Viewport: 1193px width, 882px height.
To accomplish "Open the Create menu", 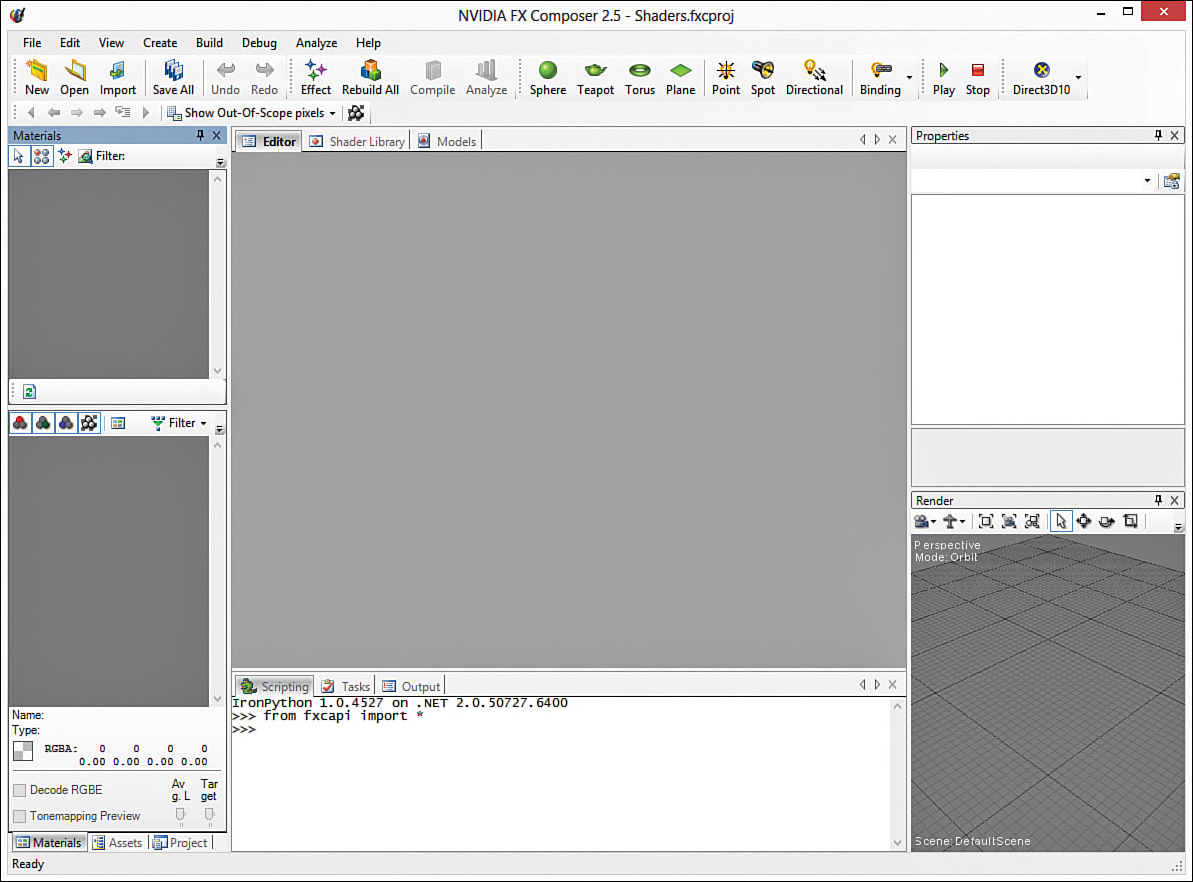I will click(160, 43).
